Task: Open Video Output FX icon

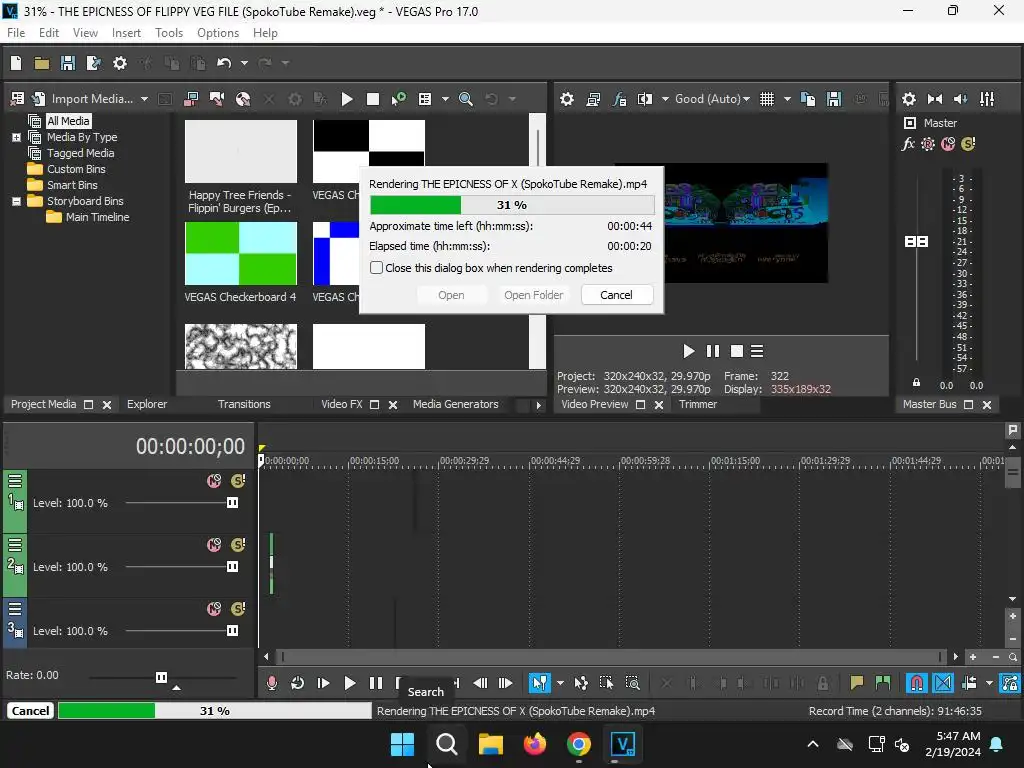Action: 619,99
